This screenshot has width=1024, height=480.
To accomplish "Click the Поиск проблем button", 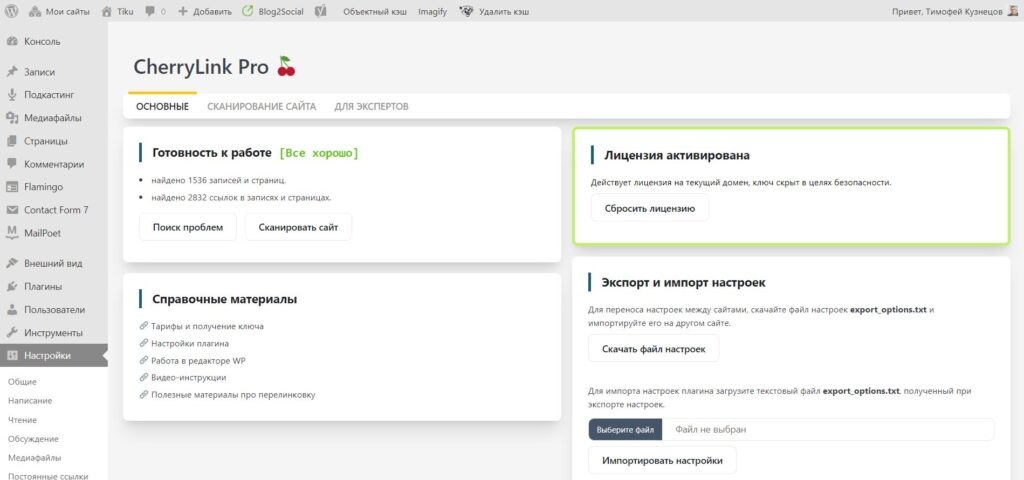I will 188,227.
